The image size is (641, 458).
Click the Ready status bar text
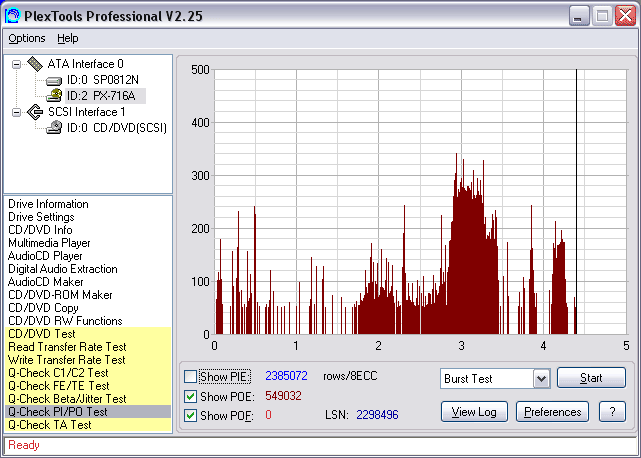click(x=24, y=445)
